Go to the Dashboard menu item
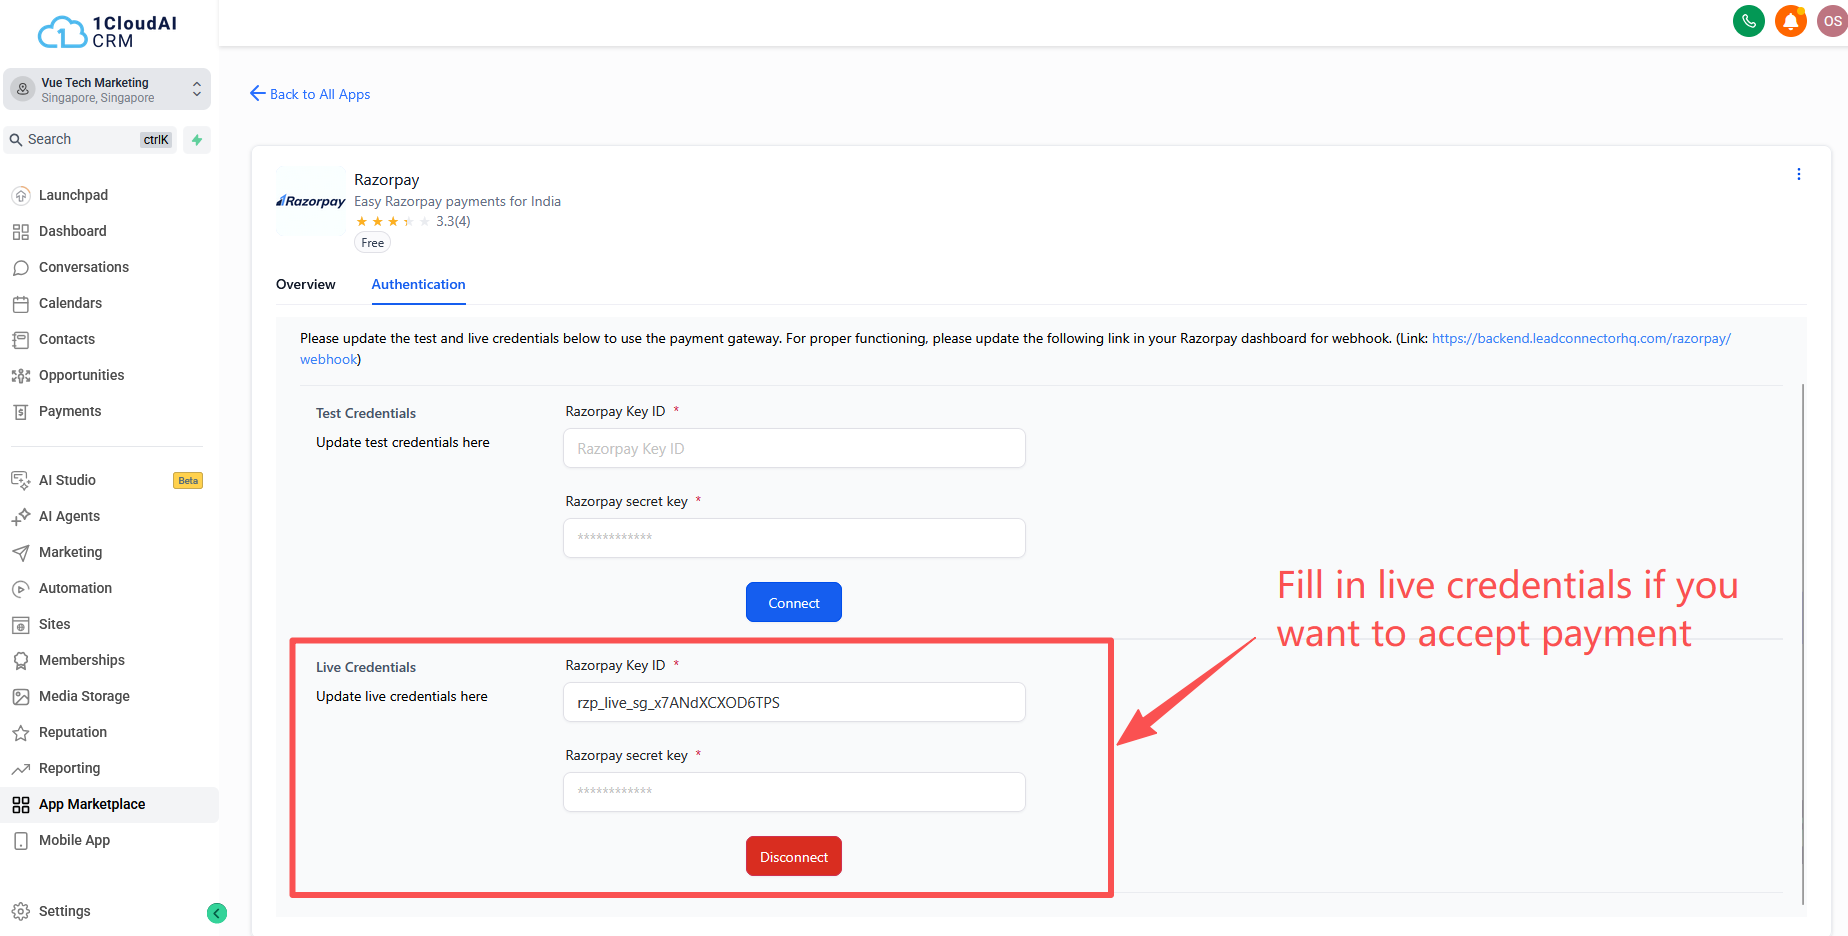1848x936 pixels. click(72, 231)
